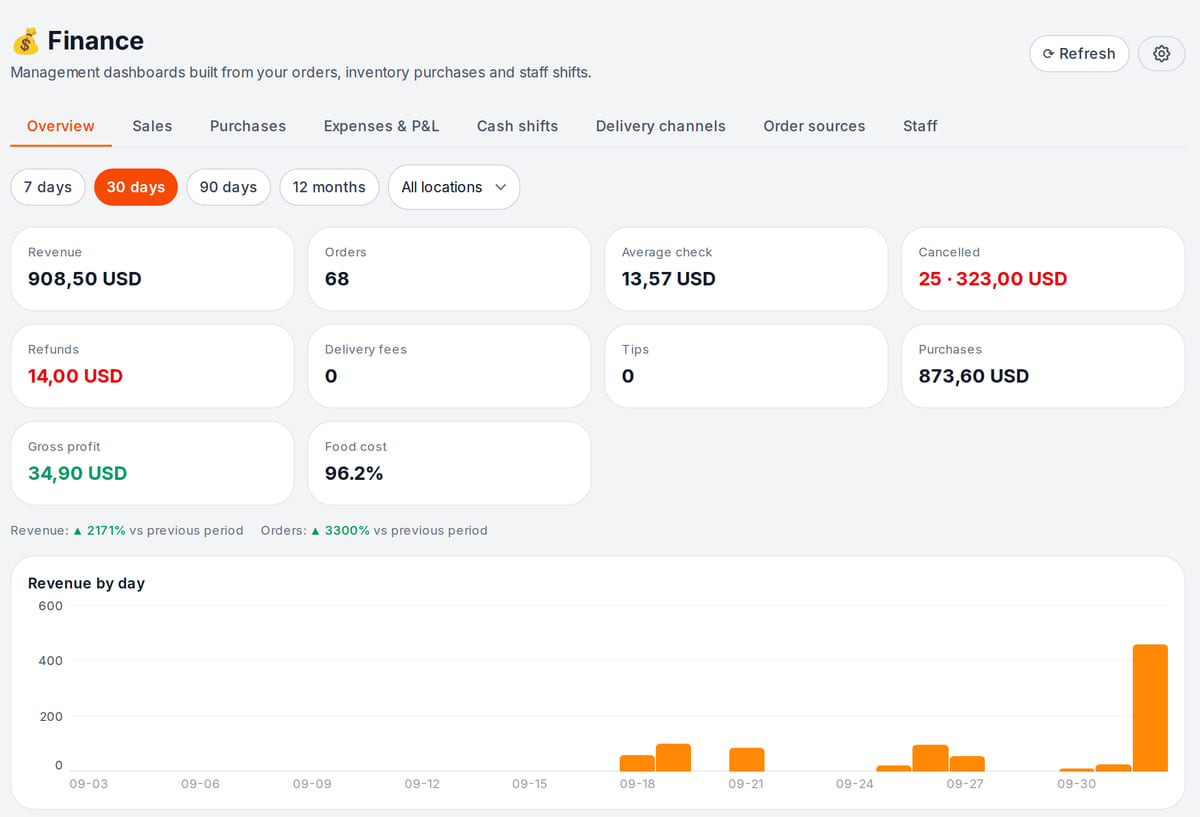This screenshot has height=817, width=1200.
Task: Click the Gross profit 34,90 USD value
Action: 77,473
